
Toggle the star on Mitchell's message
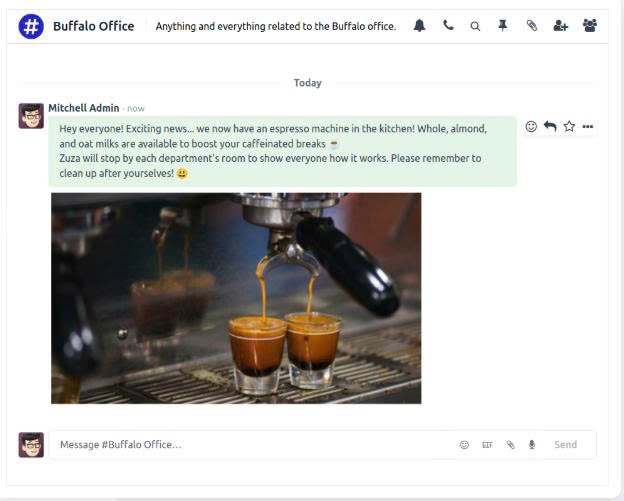coord(569,126)
